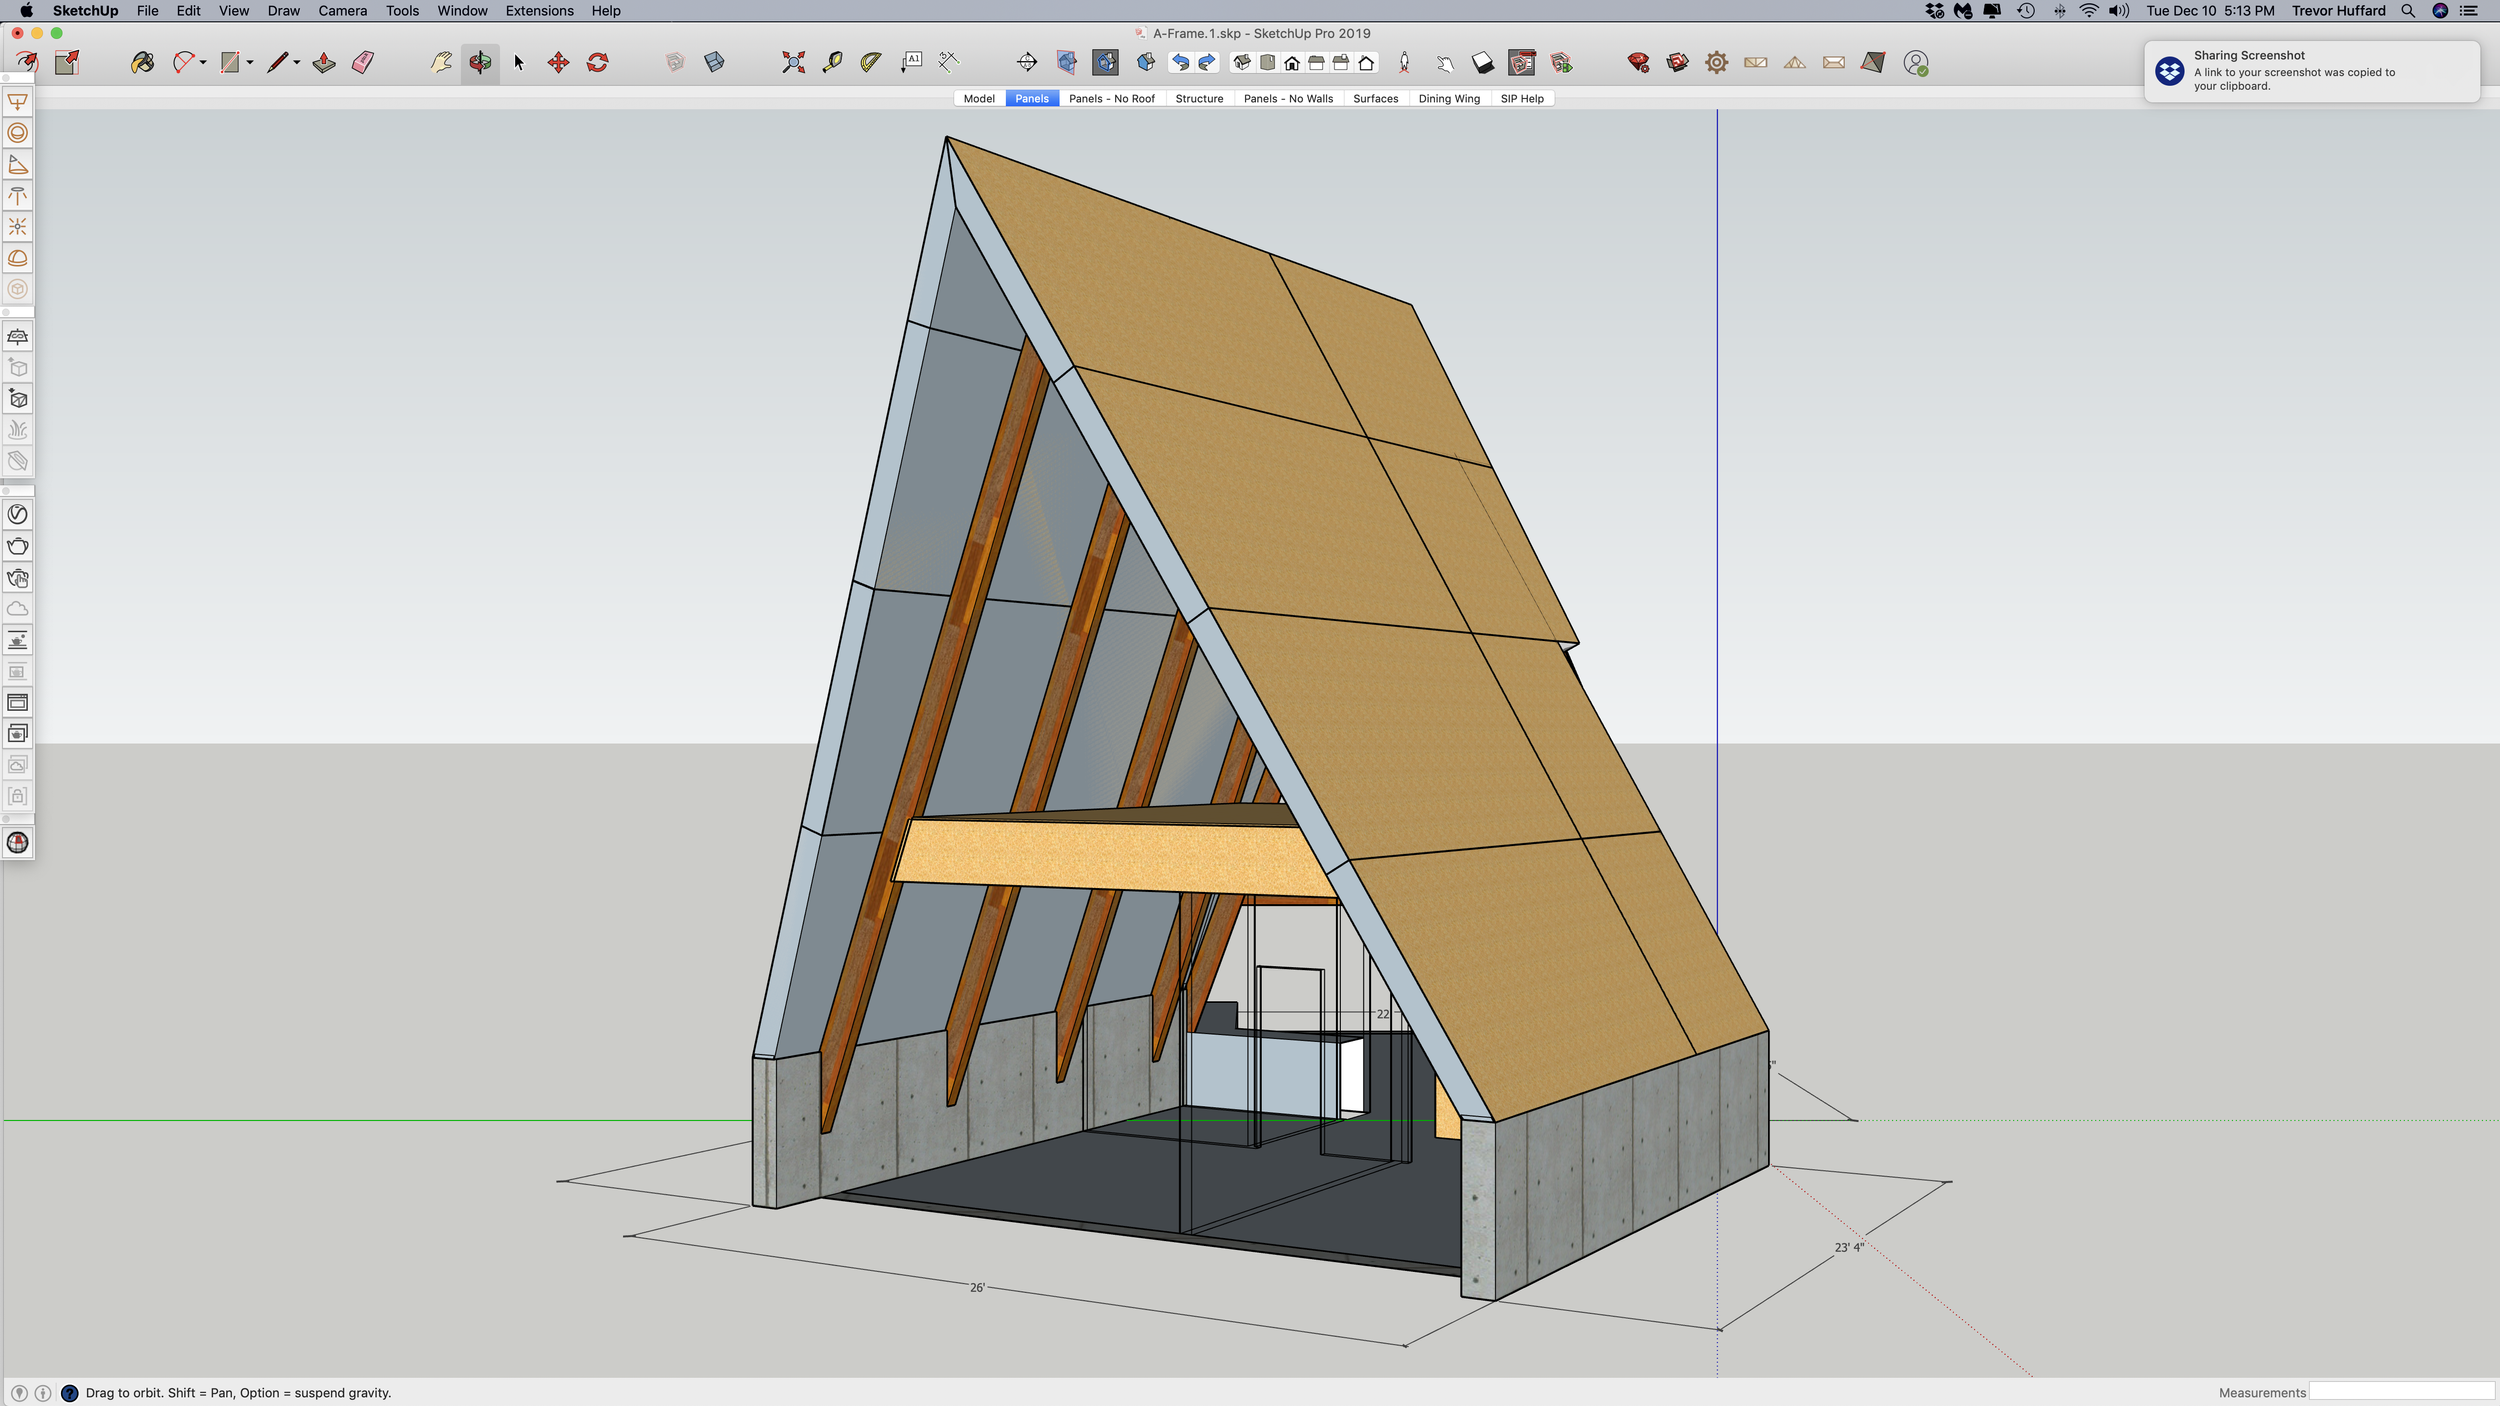Screen dimensions: 2500x1406
Task: Expand the Arc tool dropdown arrow
Action: click(203, 63)
